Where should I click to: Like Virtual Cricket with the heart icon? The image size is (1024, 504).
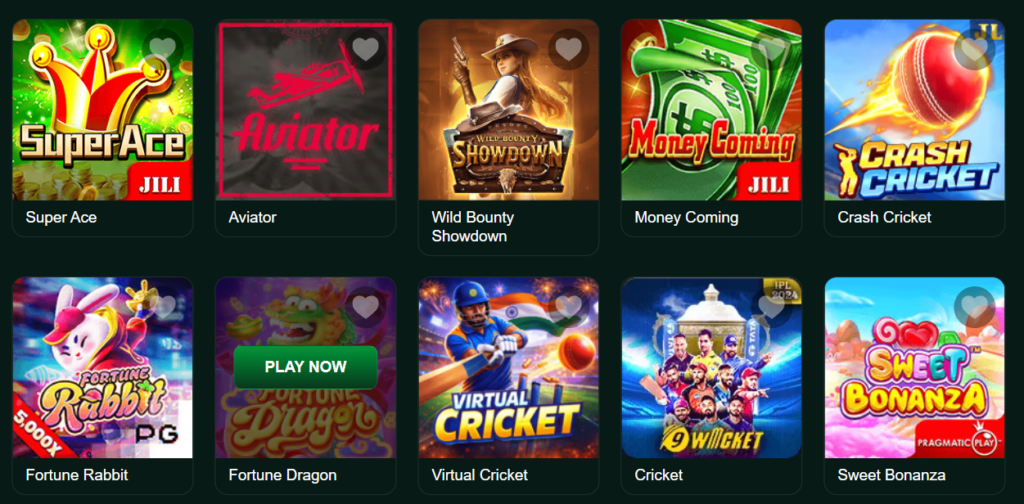569,306
